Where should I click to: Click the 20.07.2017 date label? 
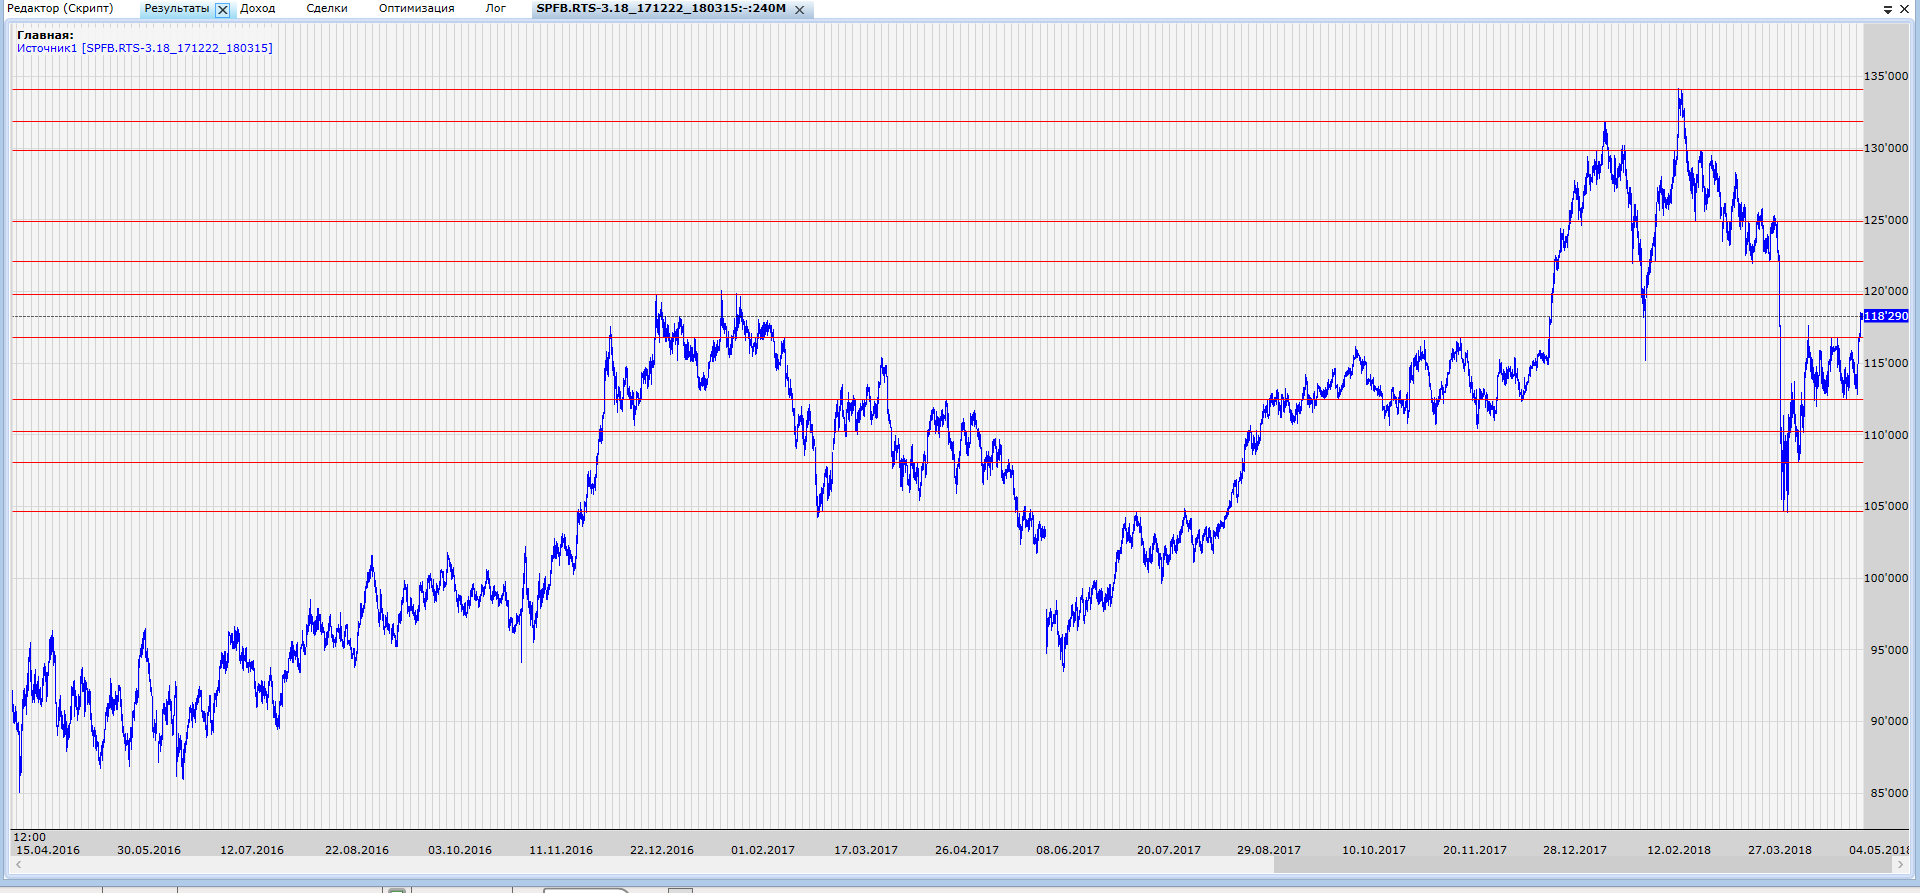coord(1169,850)
